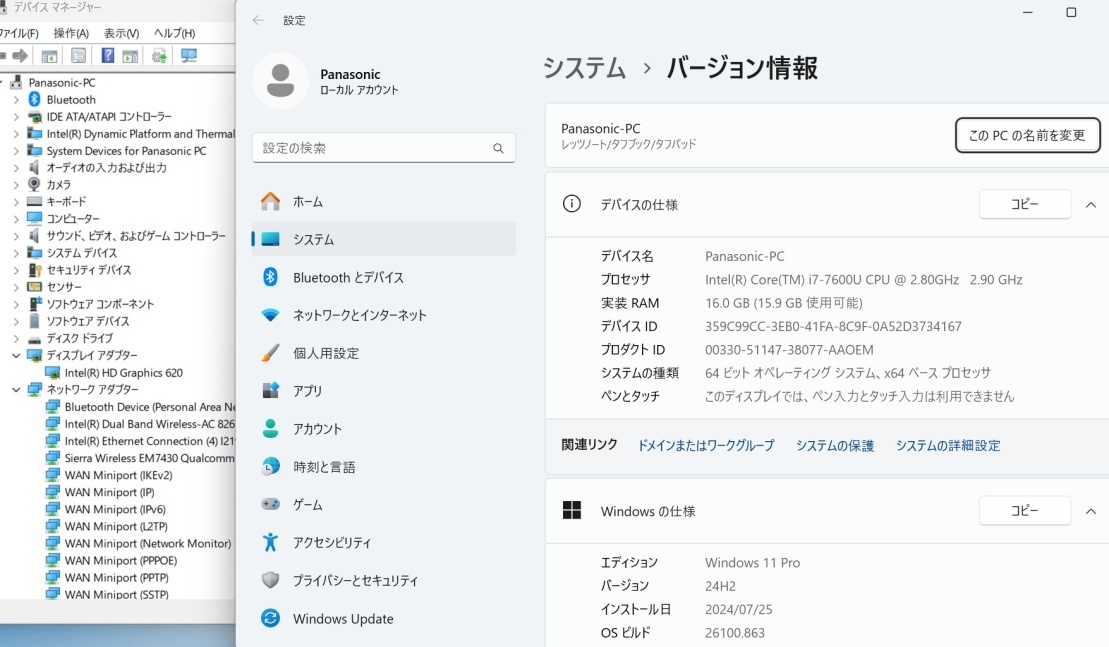Expand the ディスク ドライブ category
Viewport: 1109px width, 647px height.
(x=16, y=338)
